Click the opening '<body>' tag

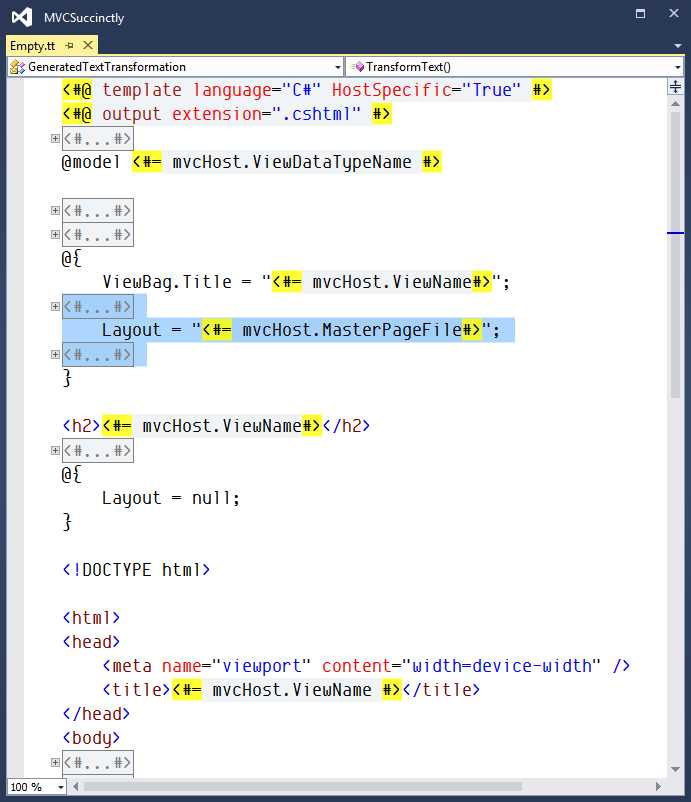[x=91, y=738]
